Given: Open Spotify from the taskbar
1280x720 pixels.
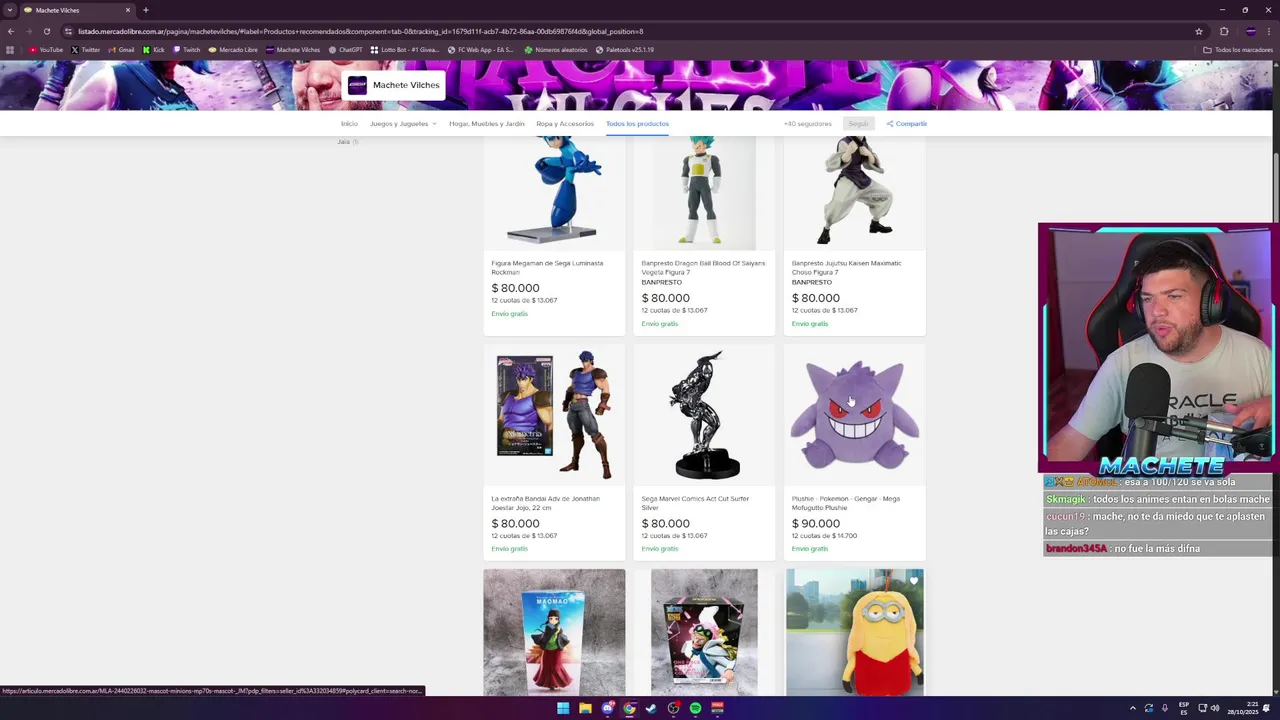Looking at the screenshot, I should [x=695, y=708].
